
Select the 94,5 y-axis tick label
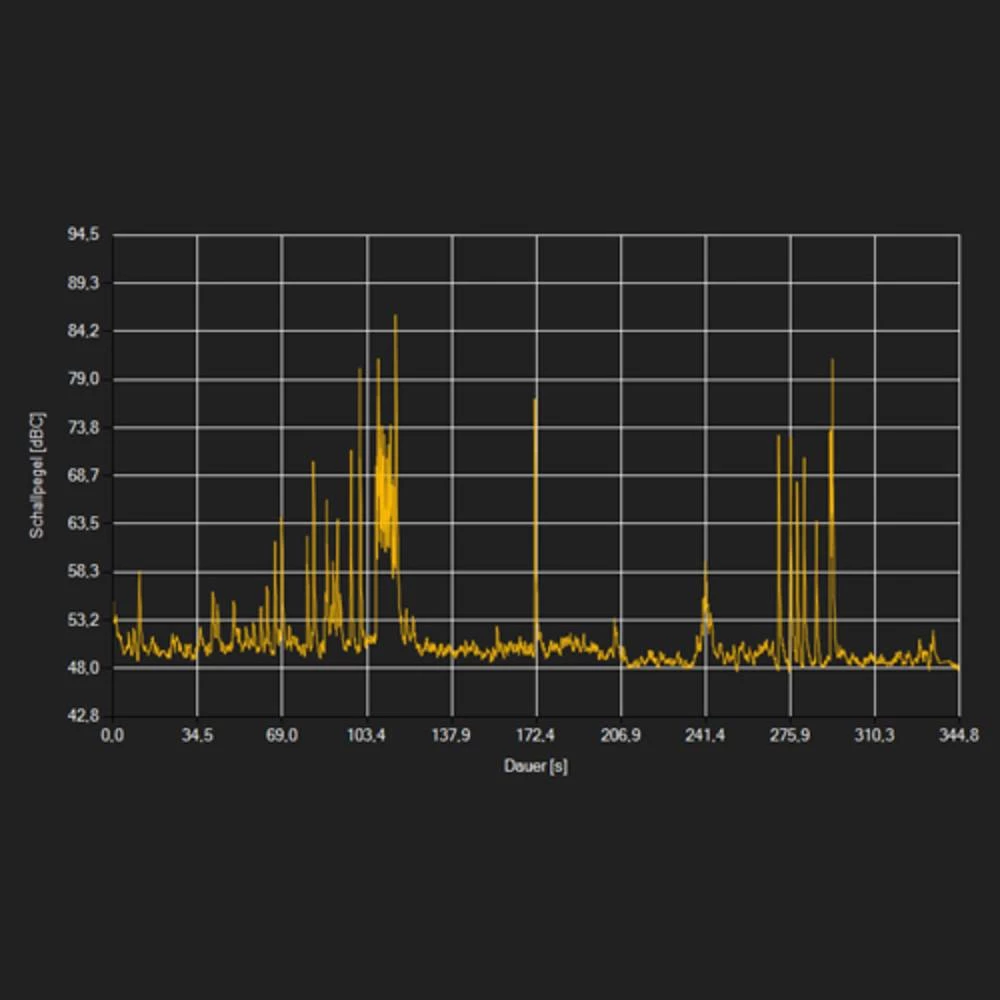point(84,234)
